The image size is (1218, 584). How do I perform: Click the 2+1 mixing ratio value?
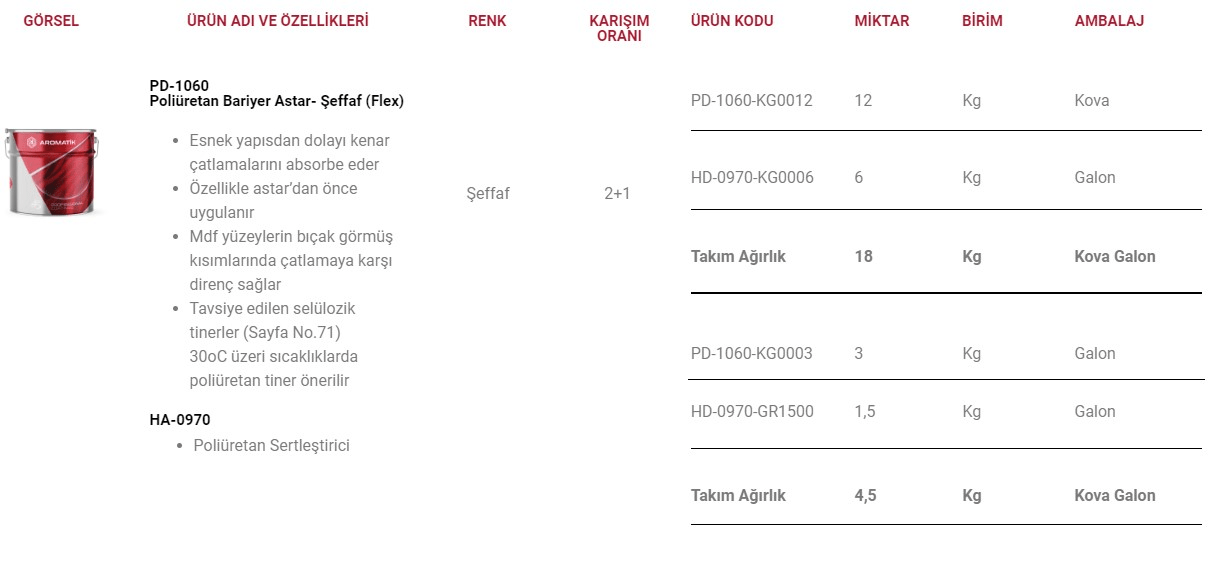[617, 193]
